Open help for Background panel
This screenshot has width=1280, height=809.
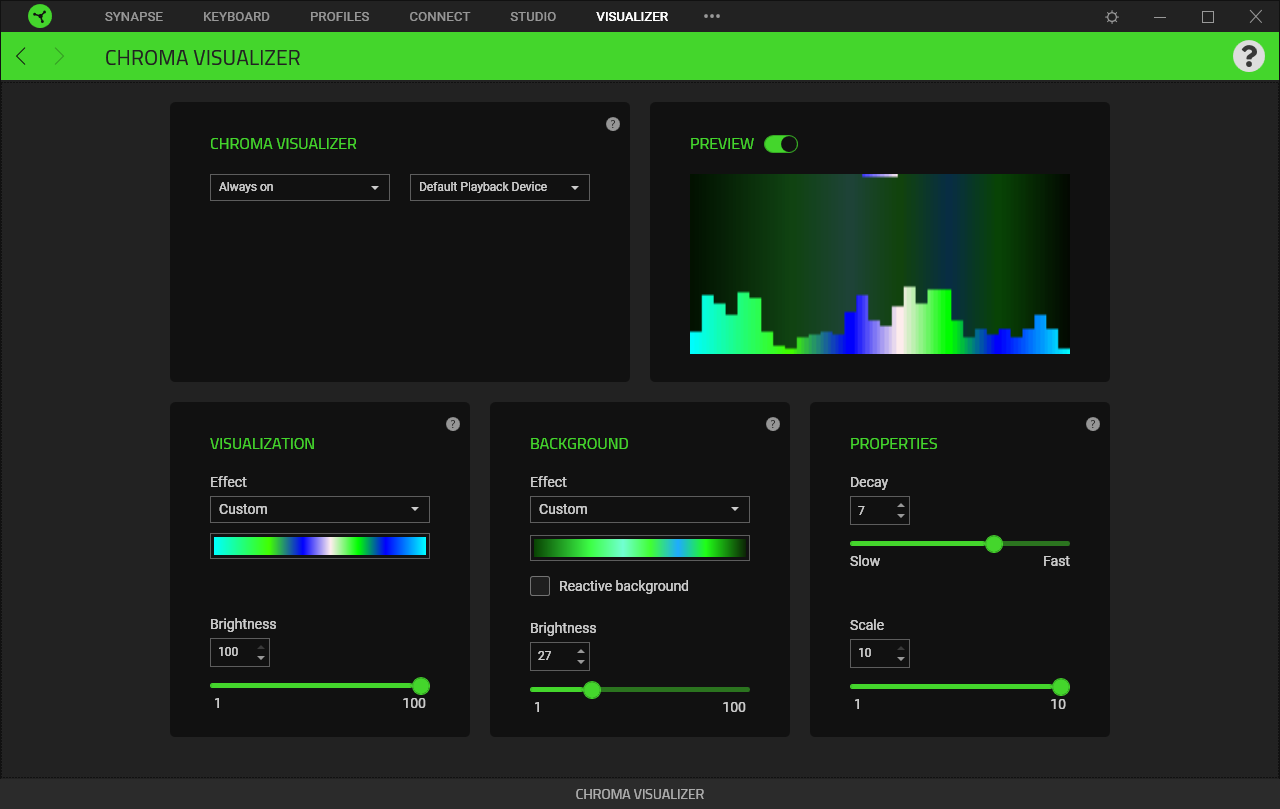click(773, 424)
